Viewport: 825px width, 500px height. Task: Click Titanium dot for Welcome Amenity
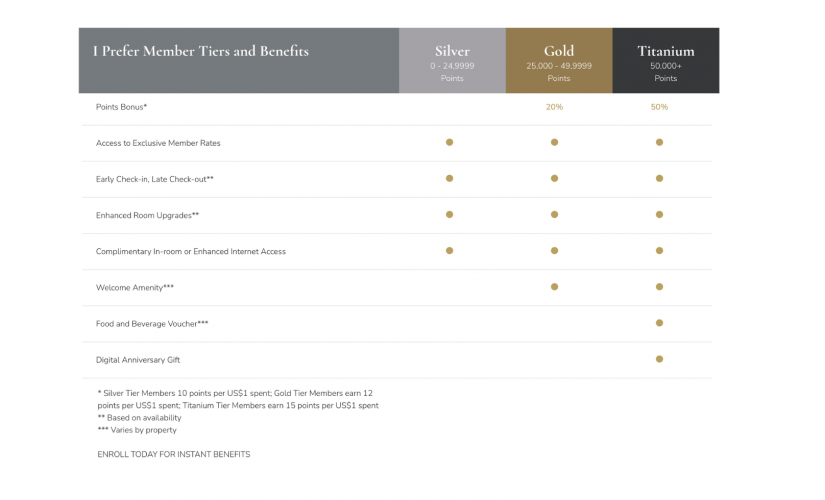(659, 287)
